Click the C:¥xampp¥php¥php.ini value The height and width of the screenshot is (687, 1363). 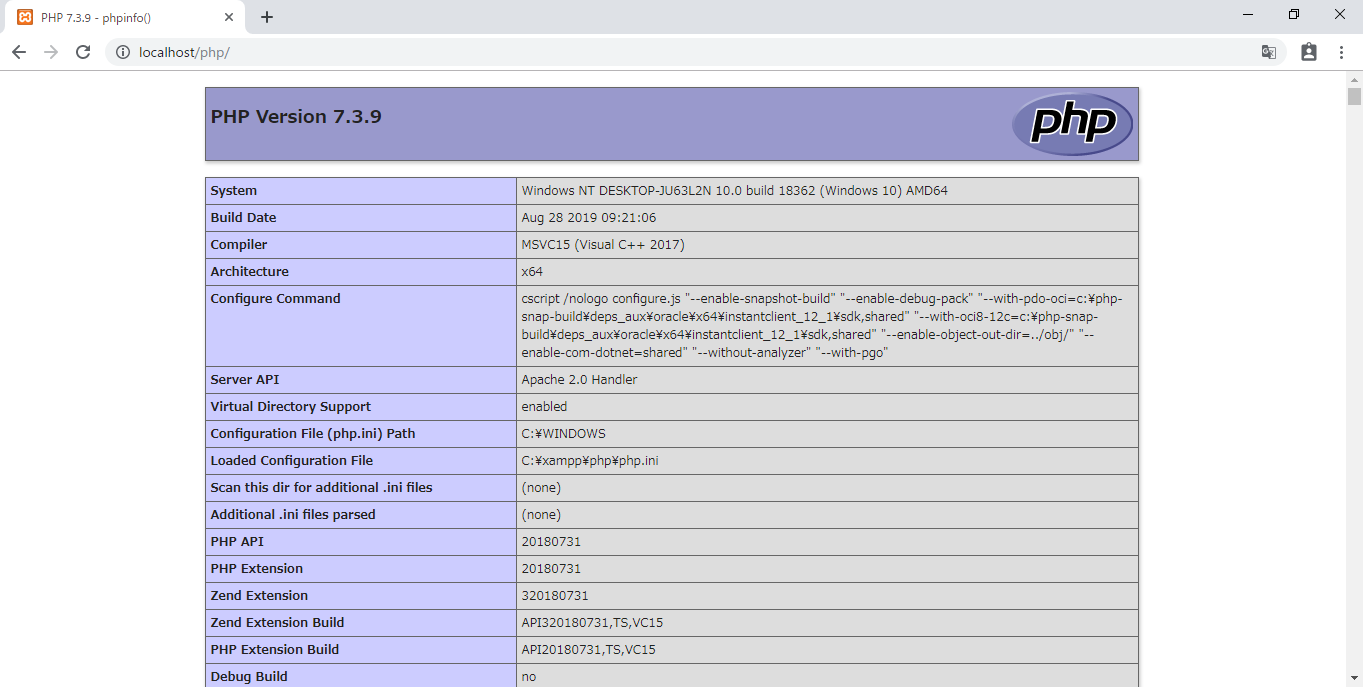point(590,461)
